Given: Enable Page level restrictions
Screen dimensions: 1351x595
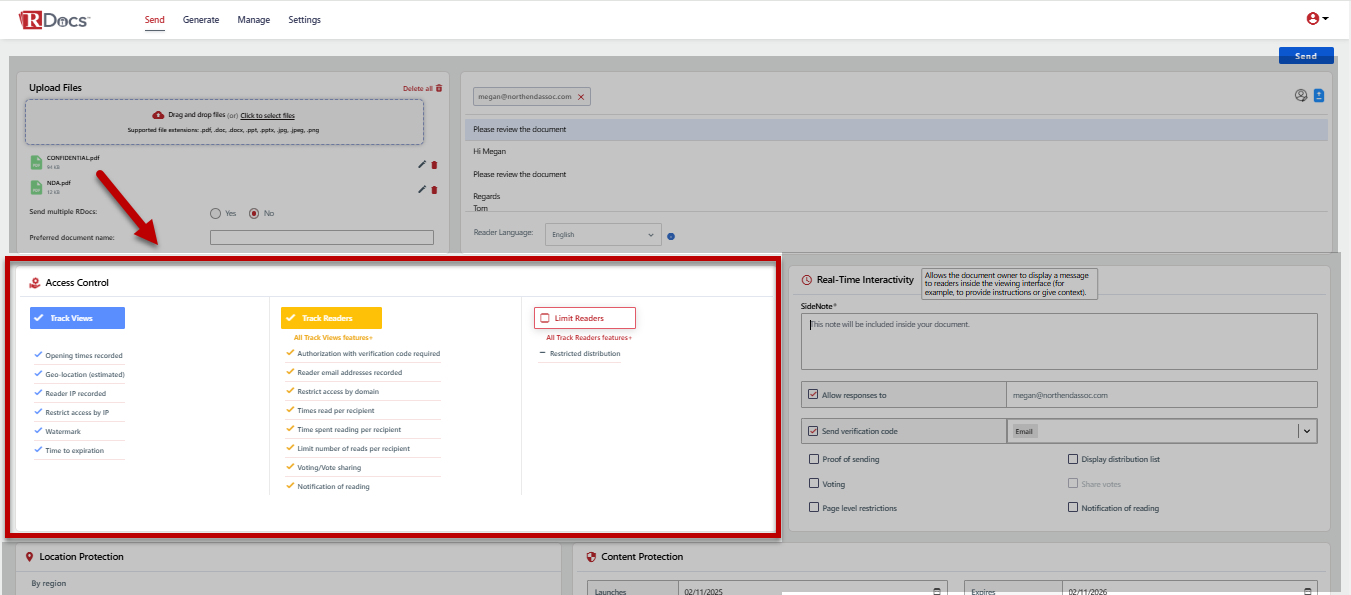Looking at the screenshot, I should [813, 508].
